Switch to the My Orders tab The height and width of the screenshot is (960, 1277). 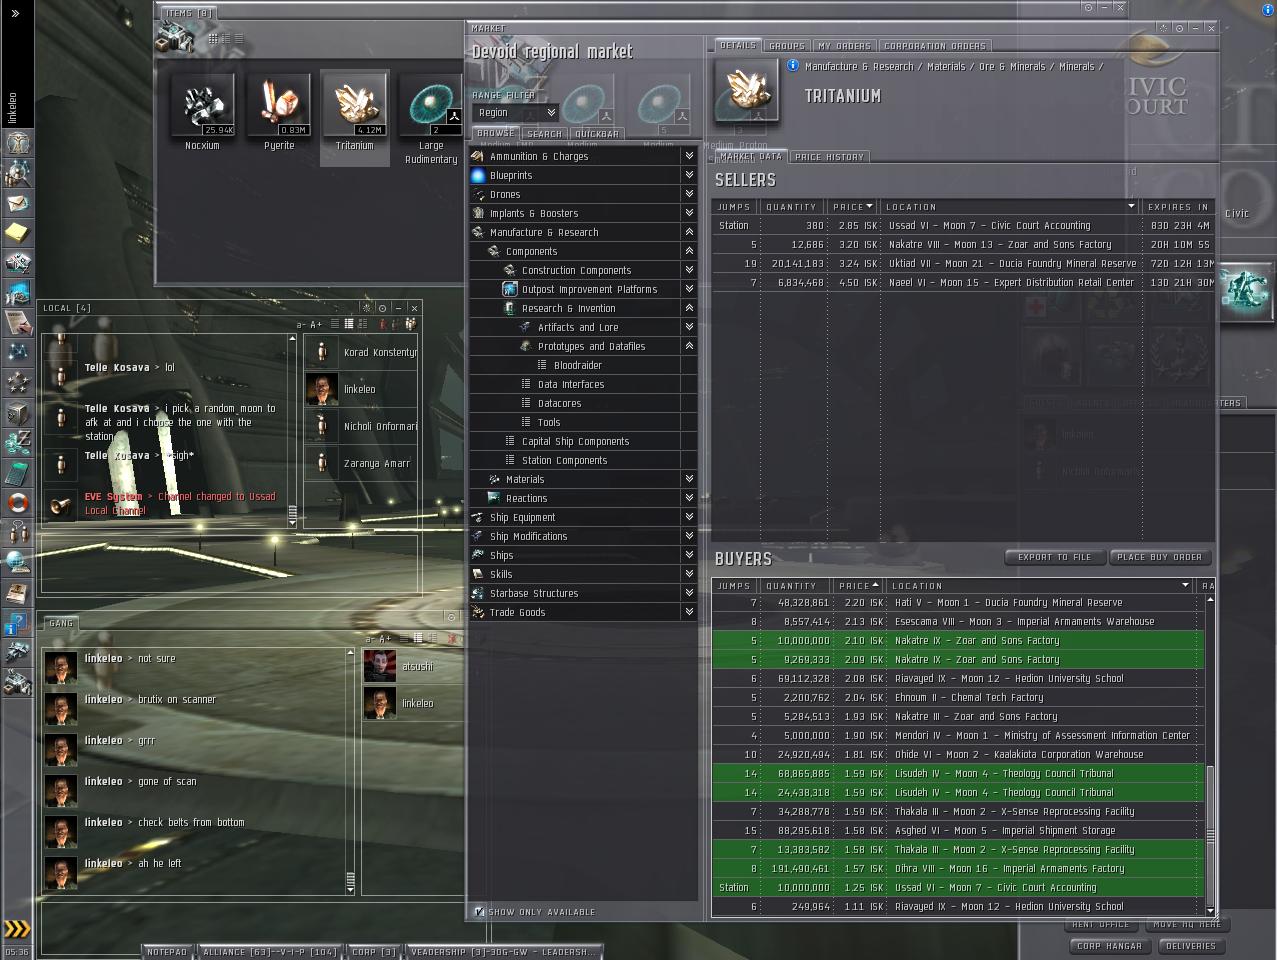click(x=844, y=46)
